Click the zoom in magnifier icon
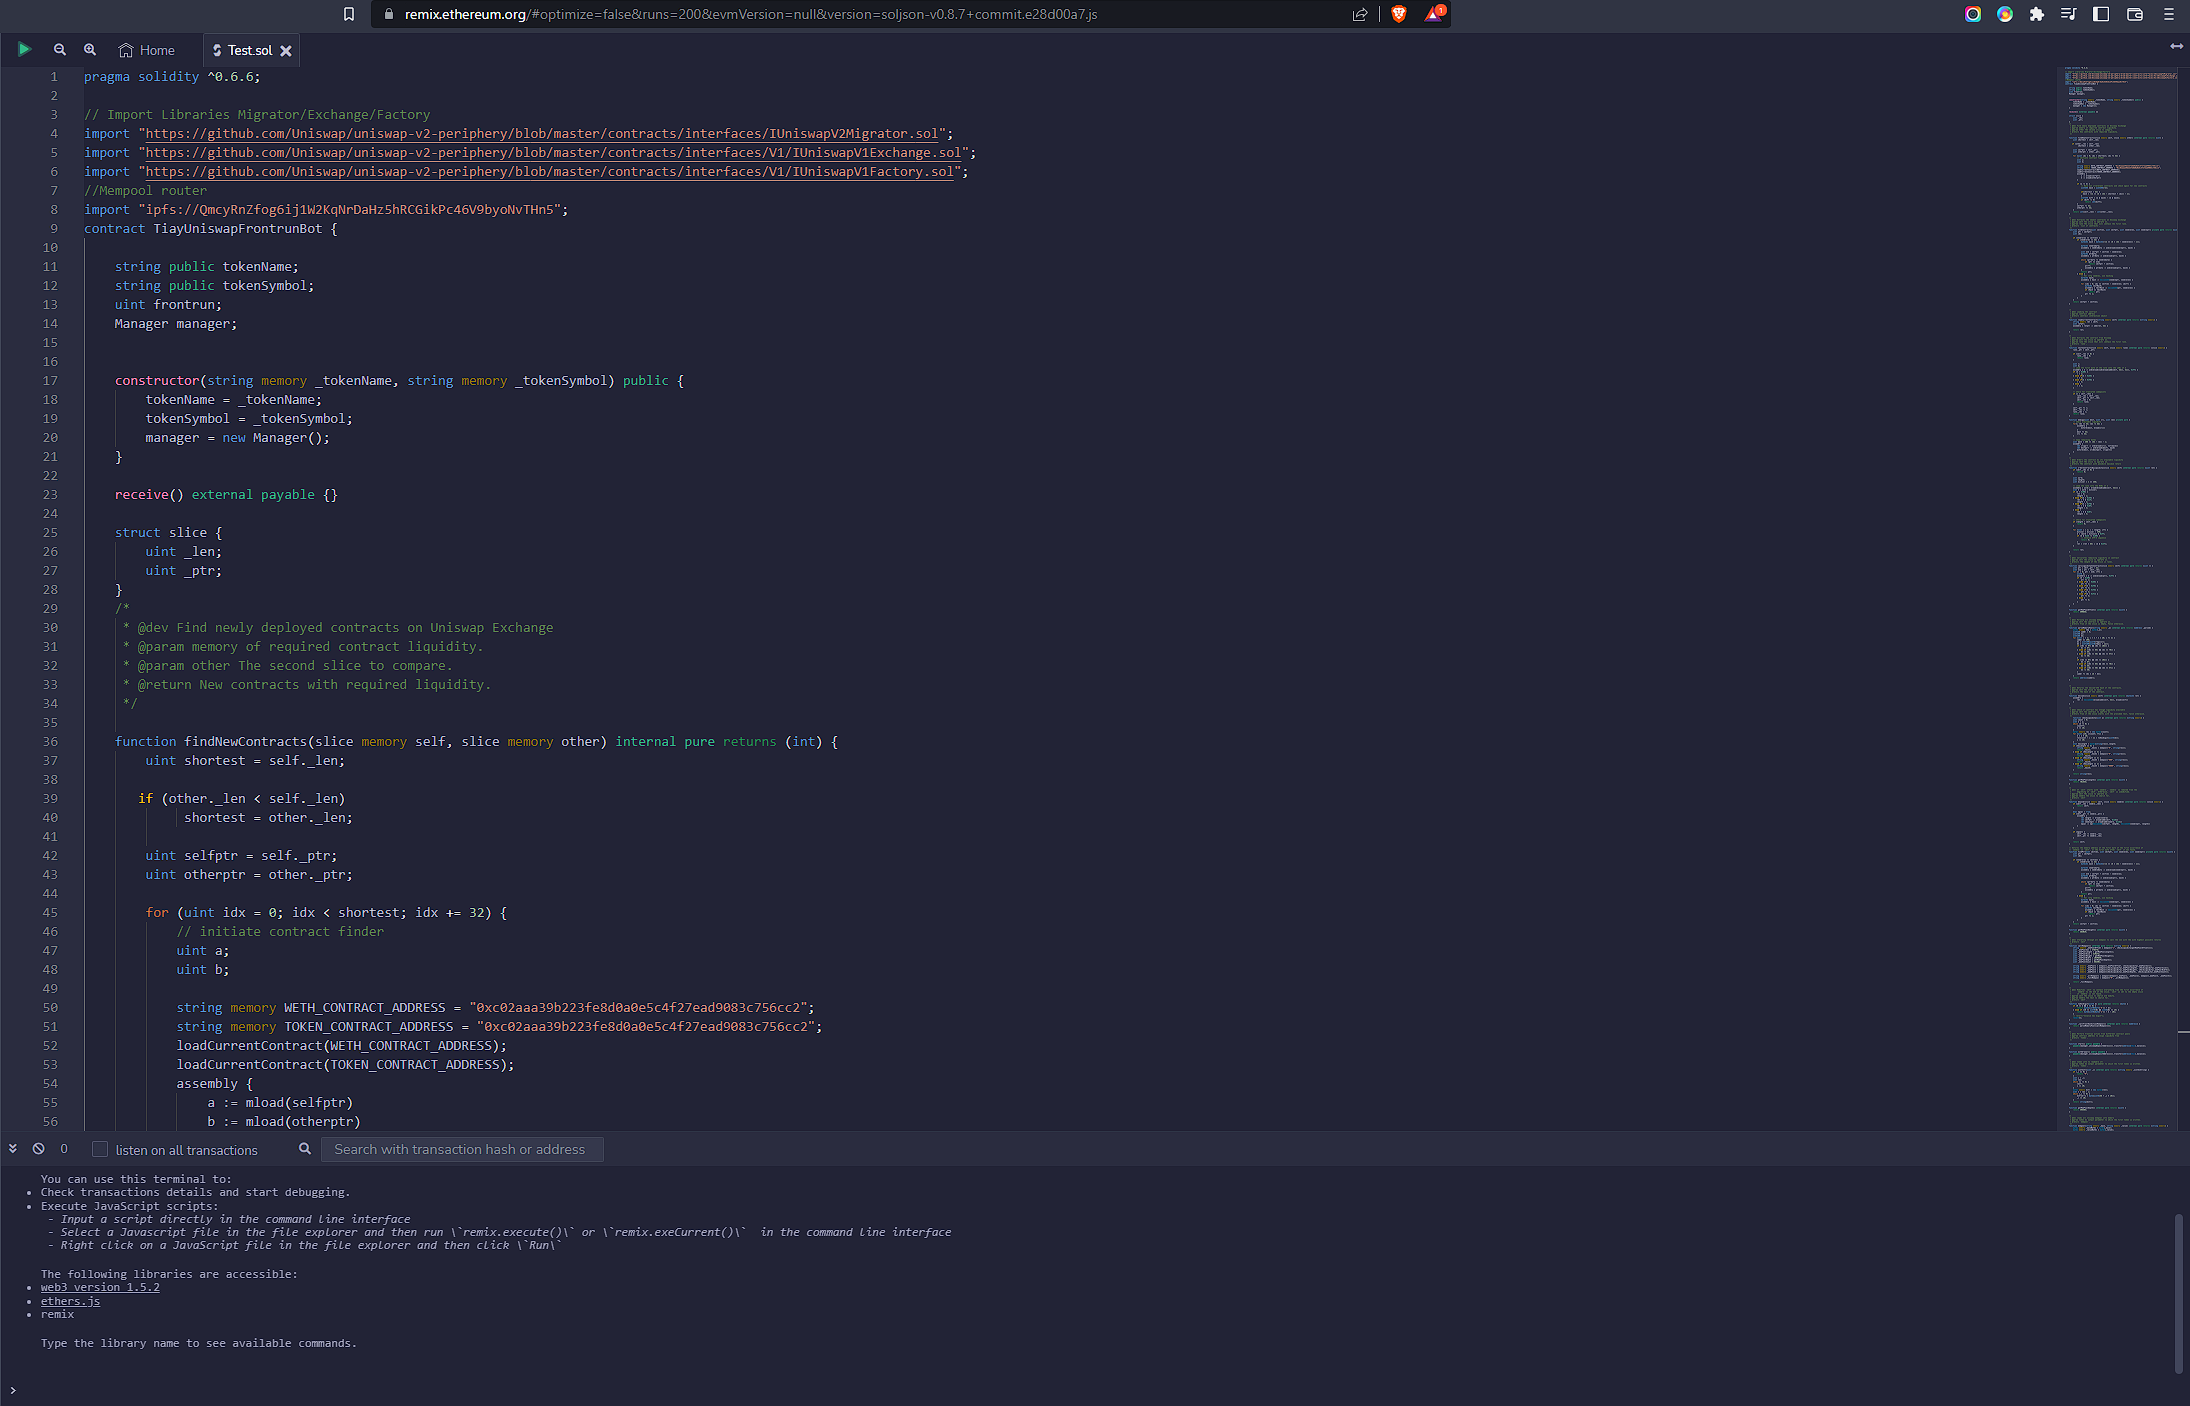Viewport: 2190px width, 1406px height. tap(90, 49)
